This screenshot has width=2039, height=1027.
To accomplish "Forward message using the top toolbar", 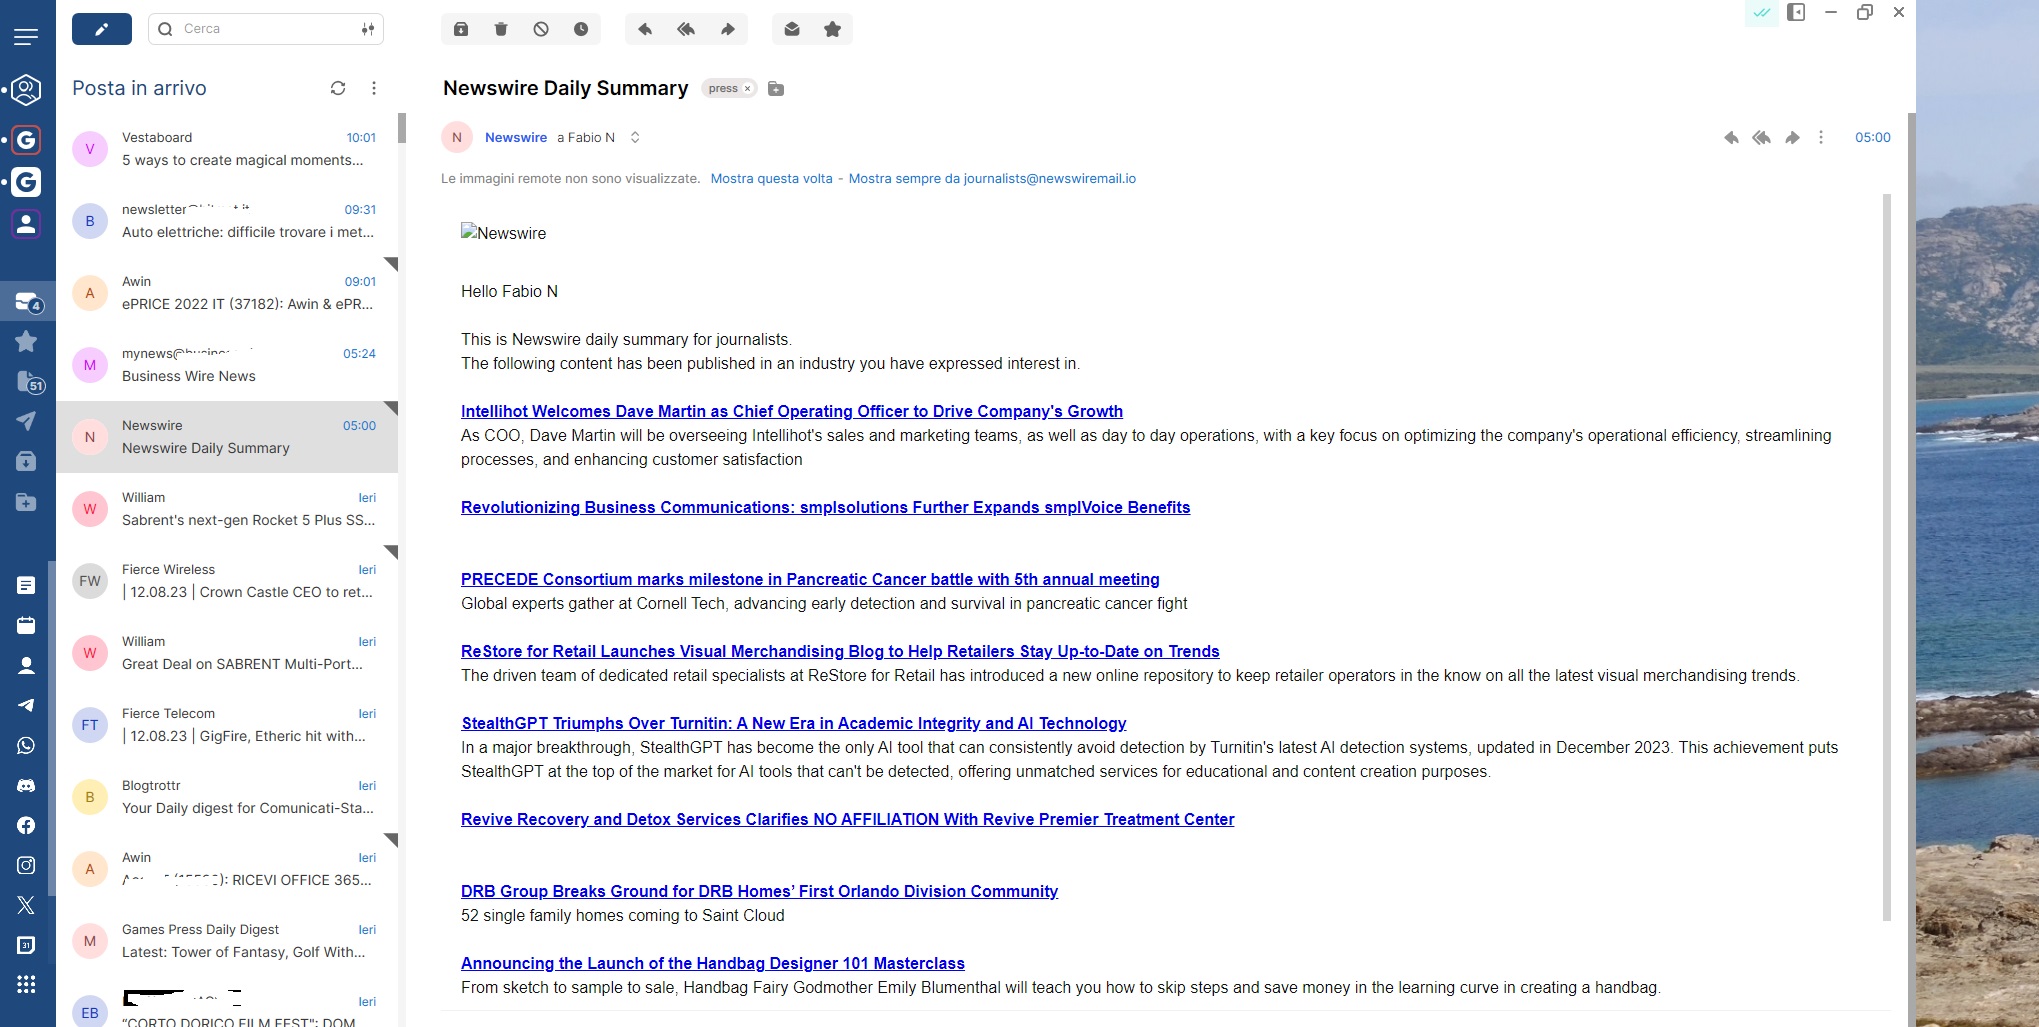I will 728,29.
